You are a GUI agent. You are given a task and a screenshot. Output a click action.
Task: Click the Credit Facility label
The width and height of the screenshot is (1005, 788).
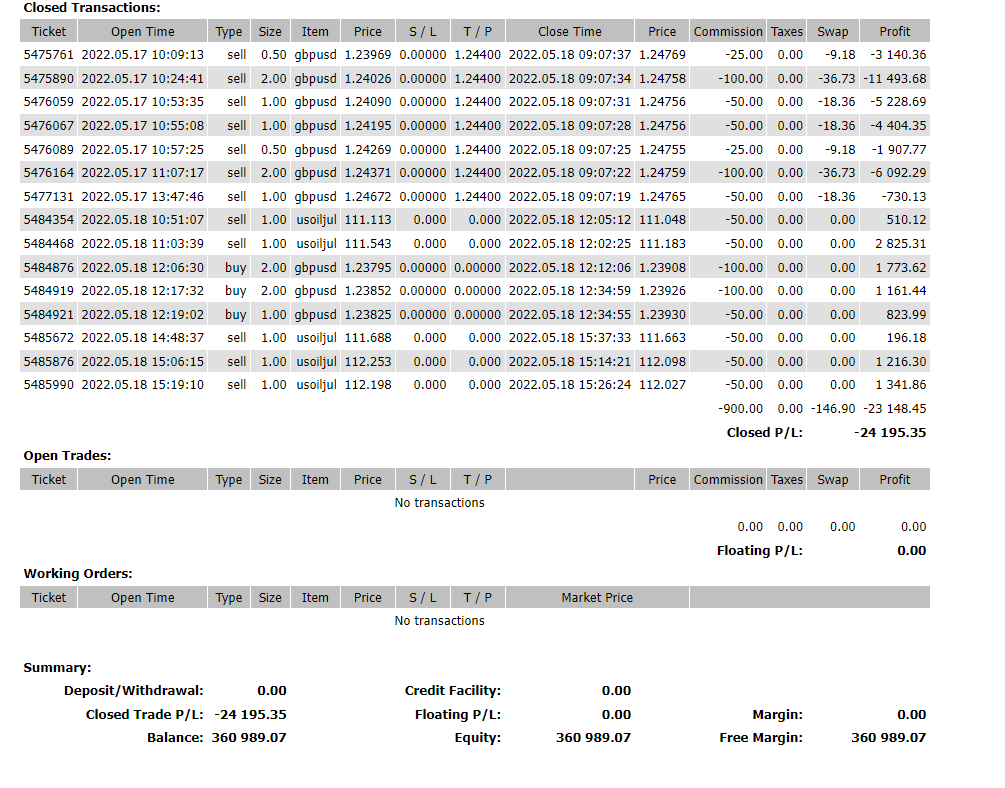point(452,690)
